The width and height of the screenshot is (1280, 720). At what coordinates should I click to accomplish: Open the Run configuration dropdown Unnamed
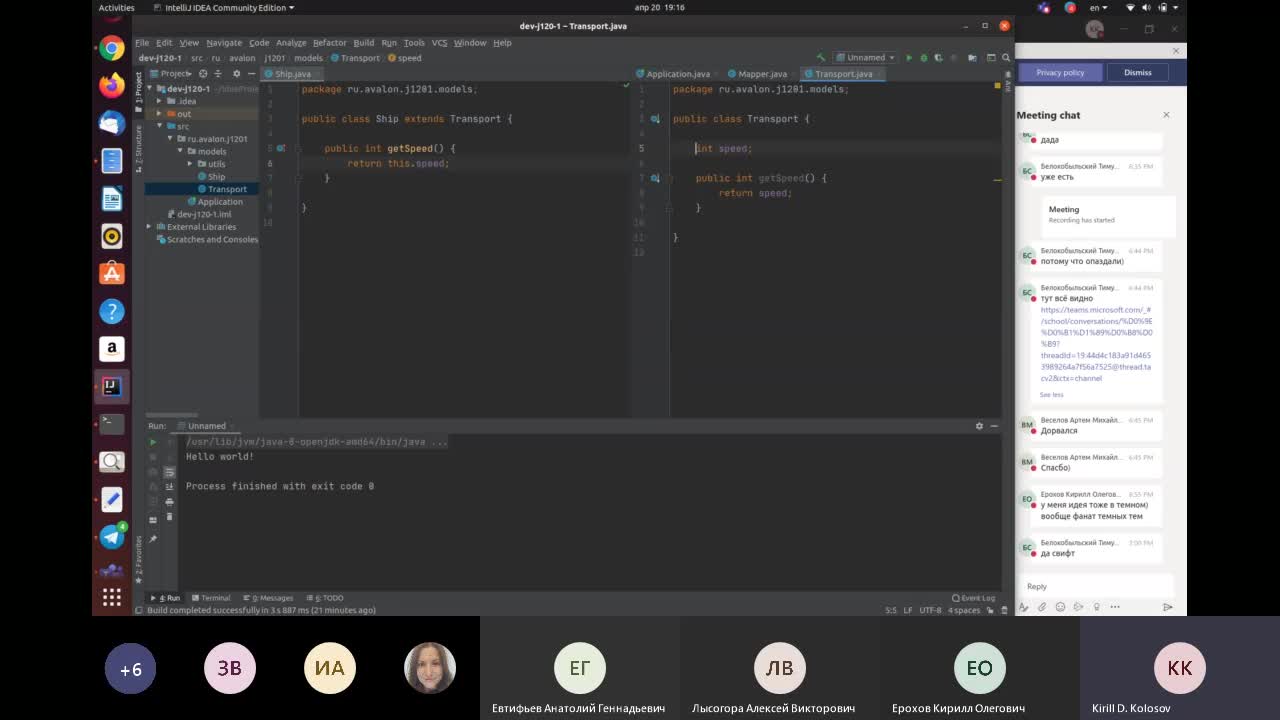click(x=866, y=58)
